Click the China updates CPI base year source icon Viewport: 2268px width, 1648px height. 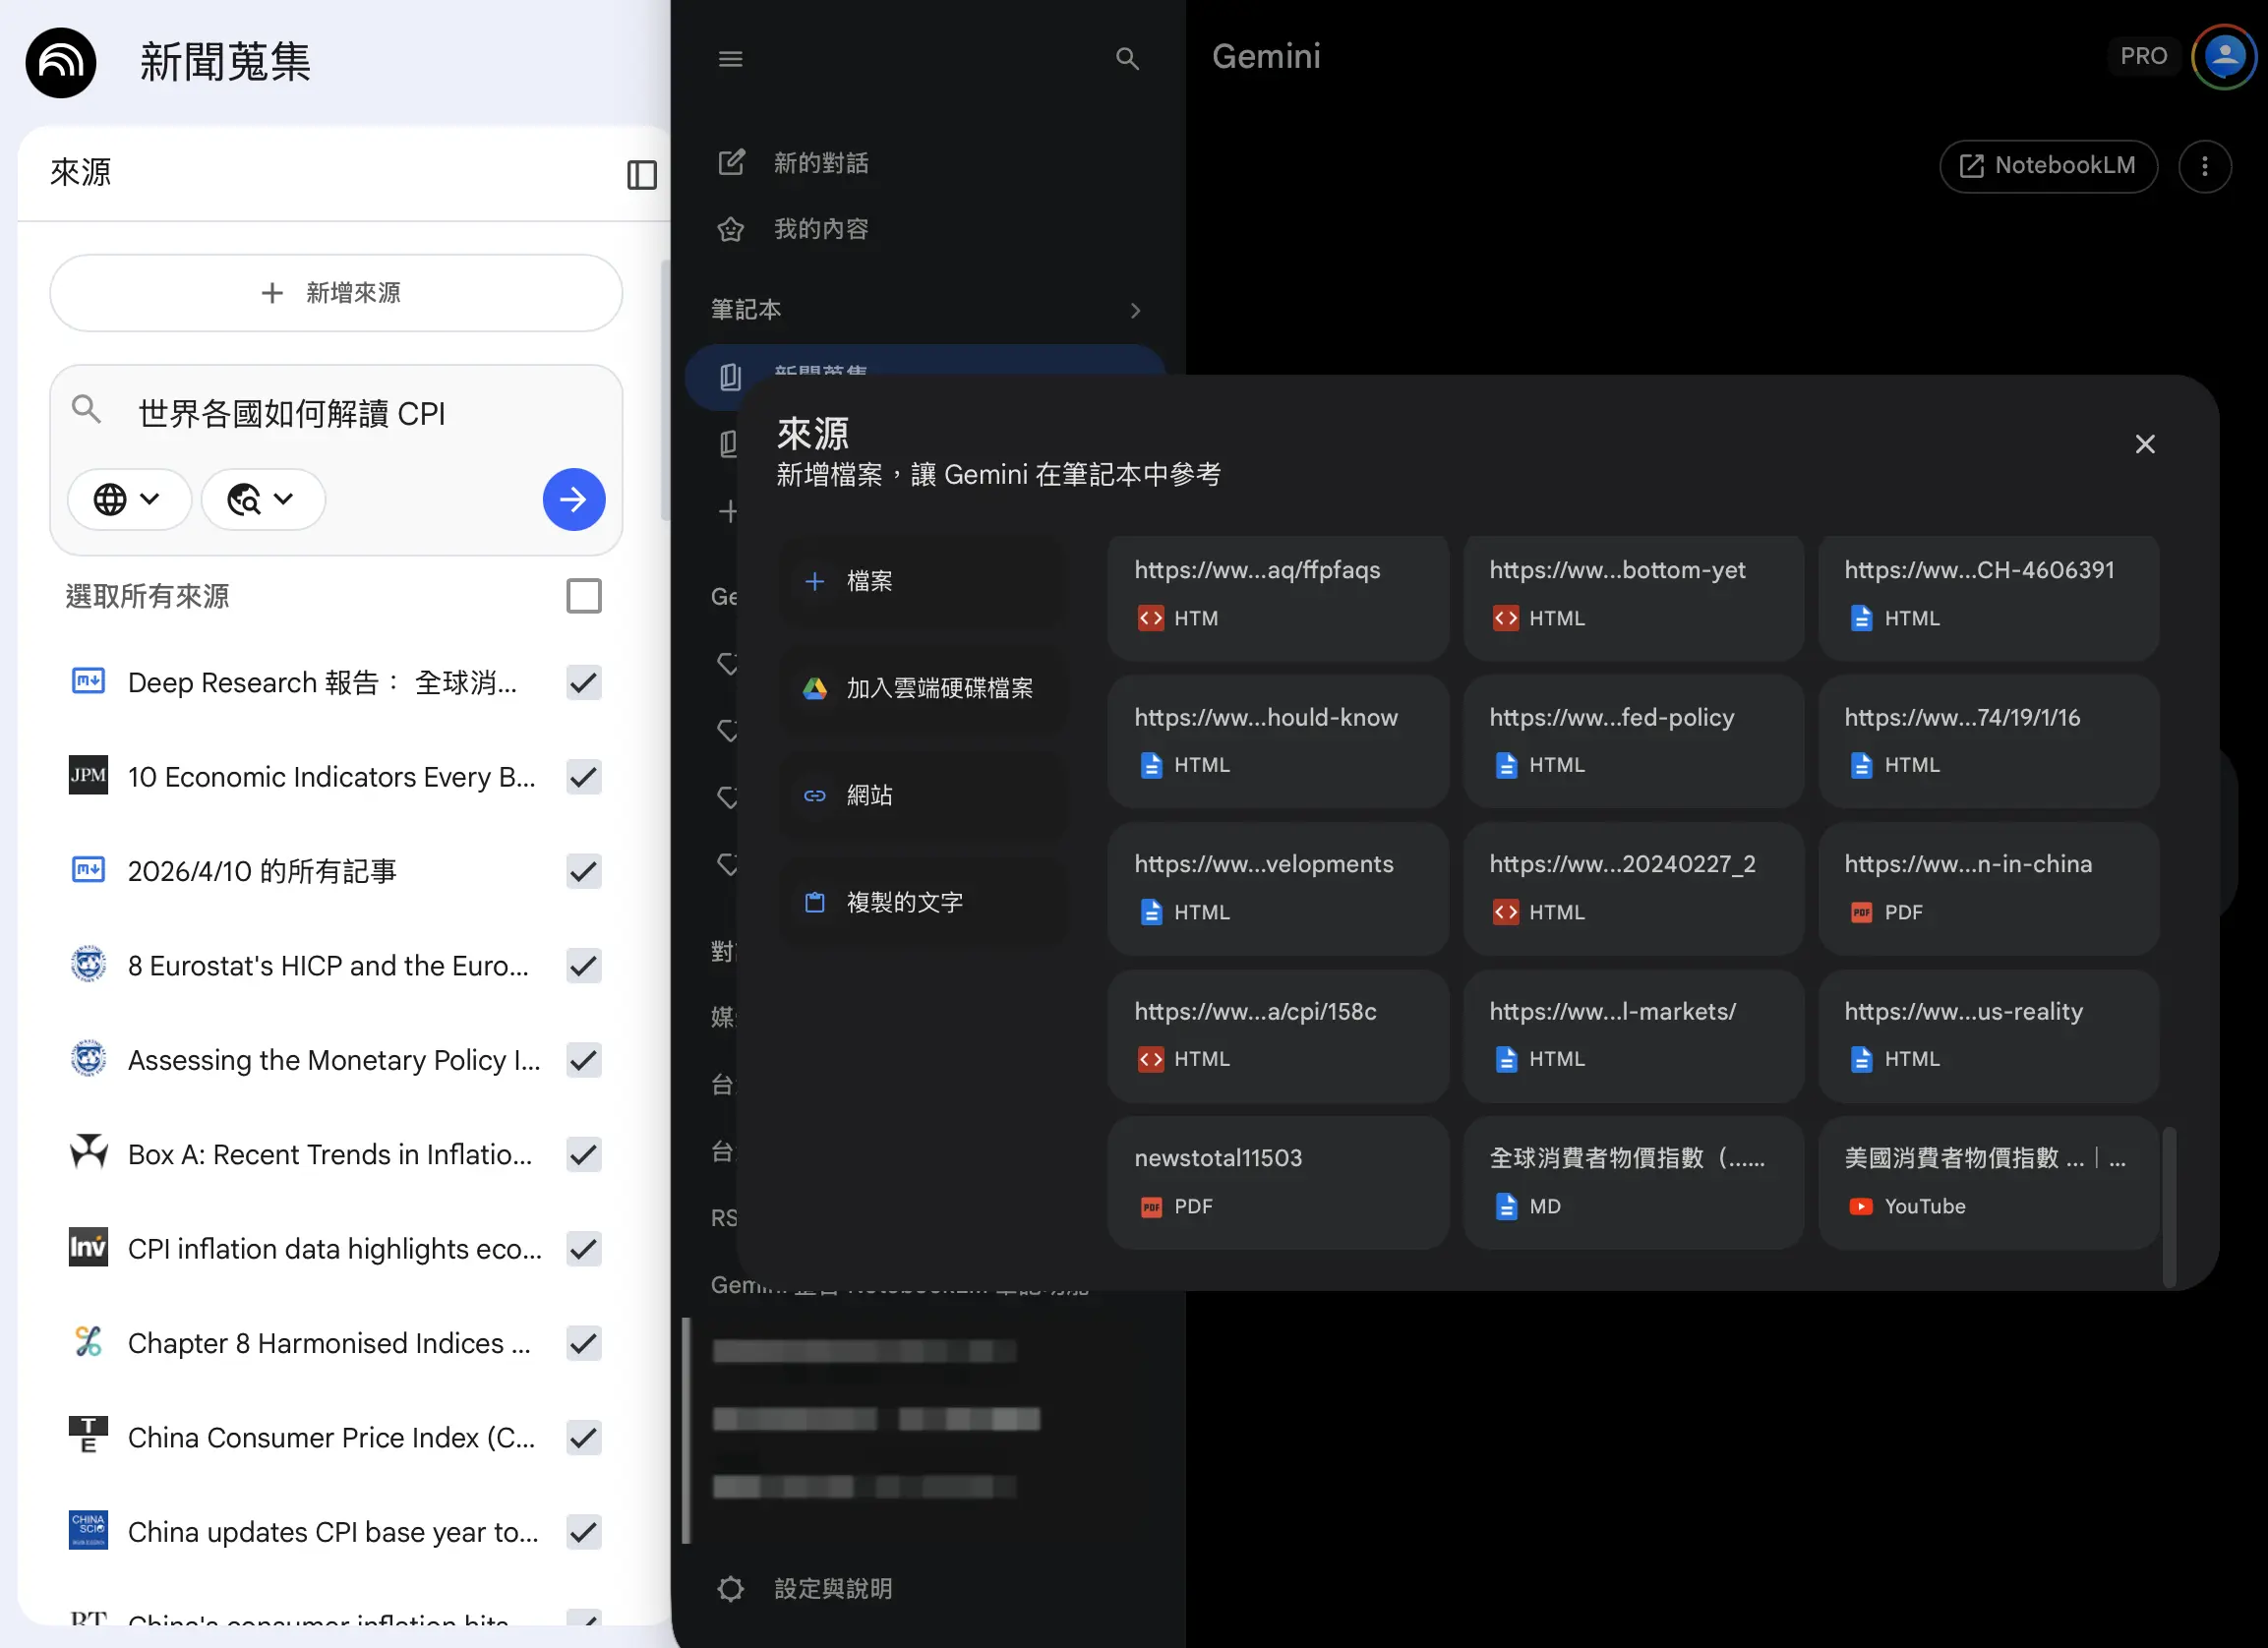tap(88, 1530)
